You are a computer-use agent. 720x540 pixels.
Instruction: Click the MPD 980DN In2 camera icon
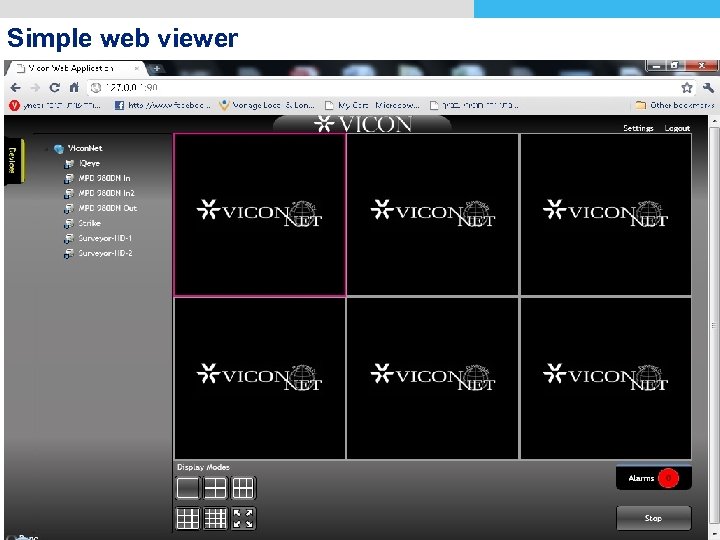[x=69, y=193]
